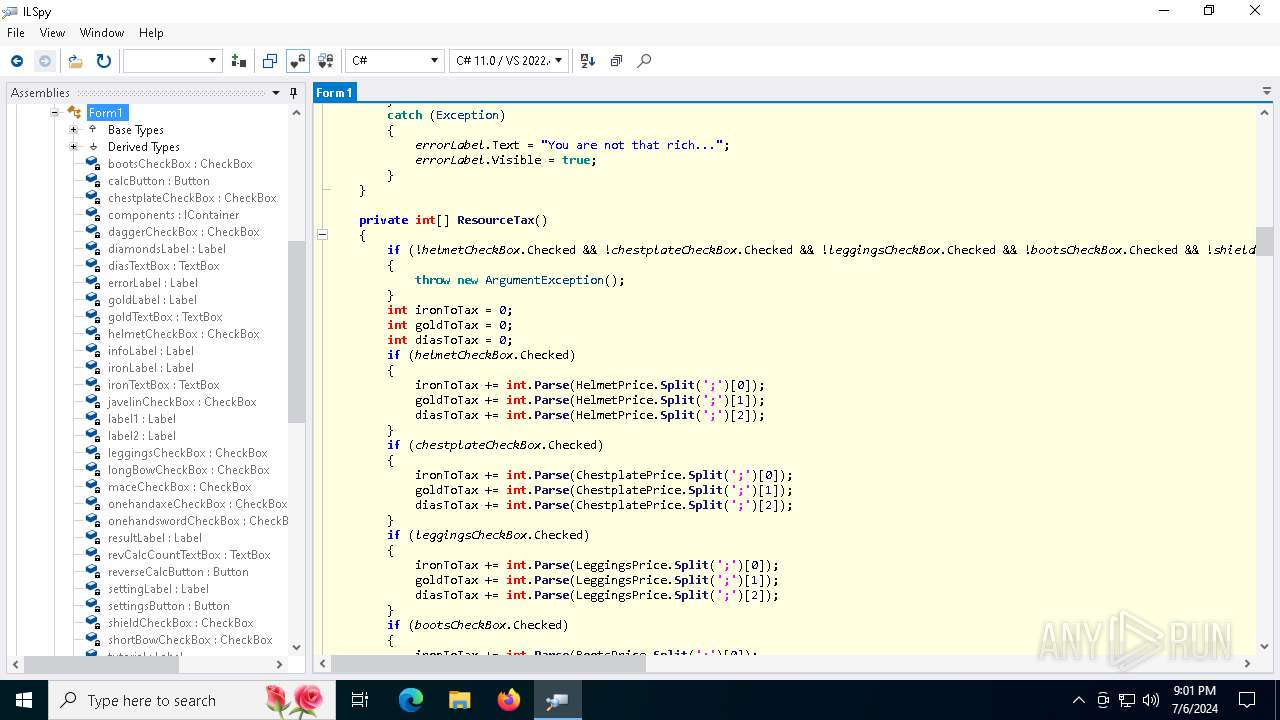Viewport: 1280px width, 720px height.
Task: Toggle Show all types and members
Action: (x=325, y=61)
